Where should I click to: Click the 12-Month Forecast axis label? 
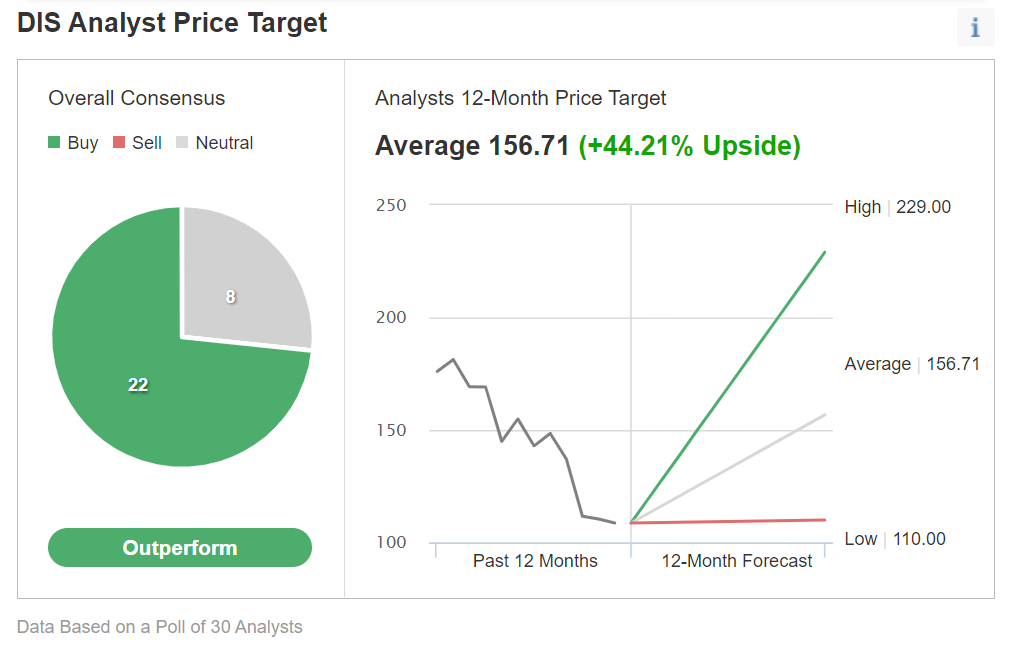point(737,561)
